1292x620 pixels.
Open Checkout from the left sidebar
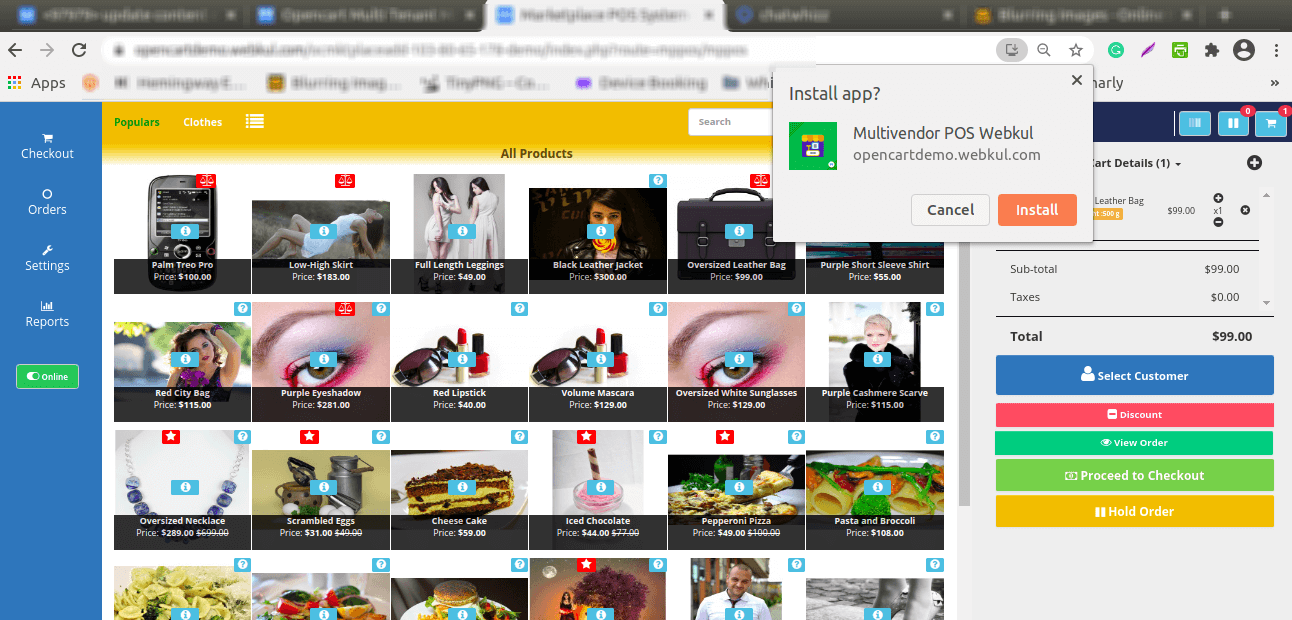[47, 146]
